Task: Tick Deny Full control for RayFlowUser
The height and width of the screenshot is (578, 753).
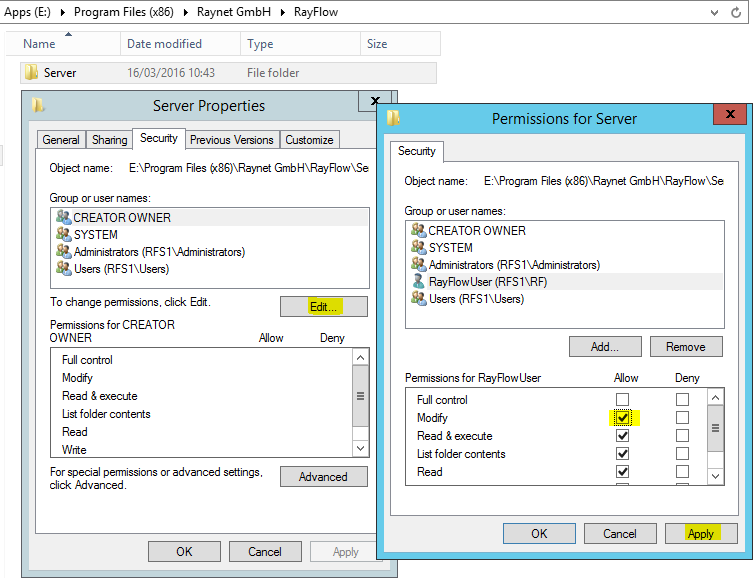Action: [x=682, y=399]
